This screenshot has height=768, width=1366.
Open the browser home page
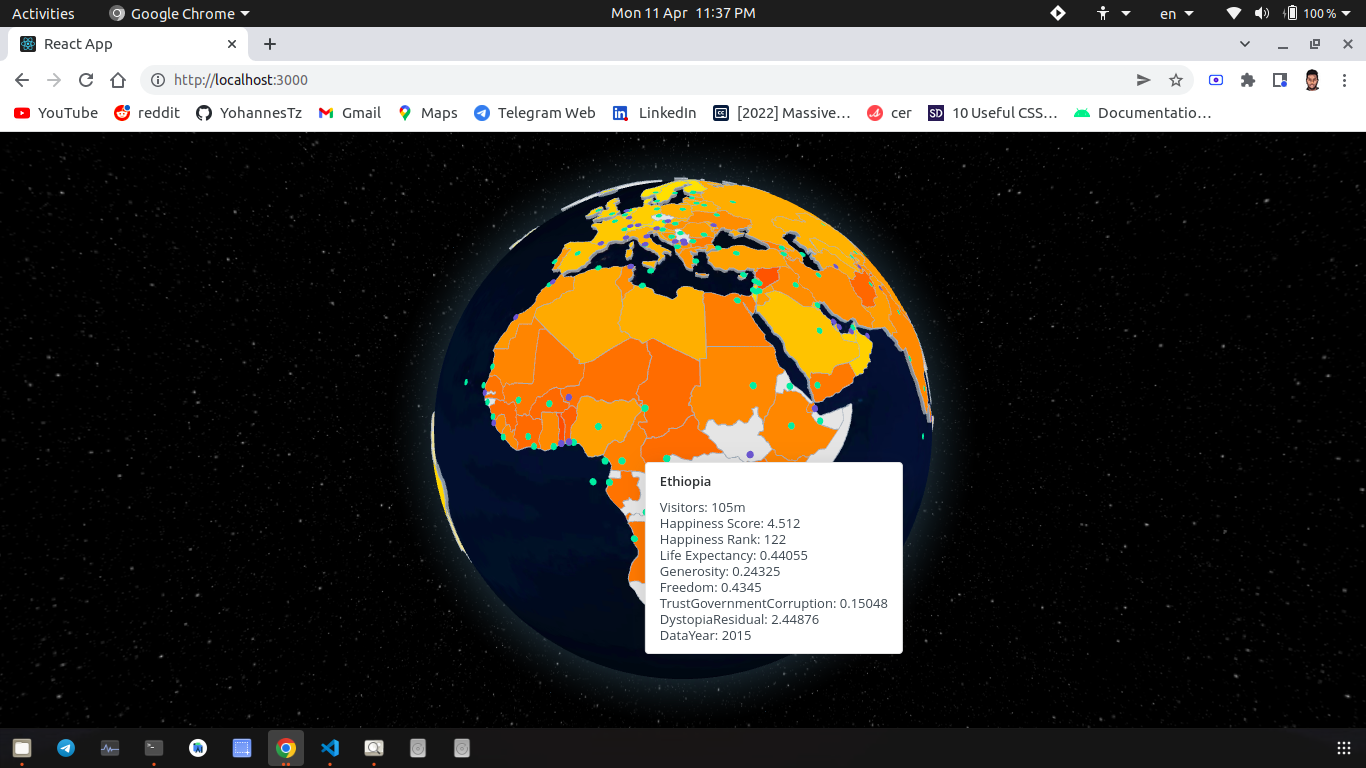coord(118,80)
